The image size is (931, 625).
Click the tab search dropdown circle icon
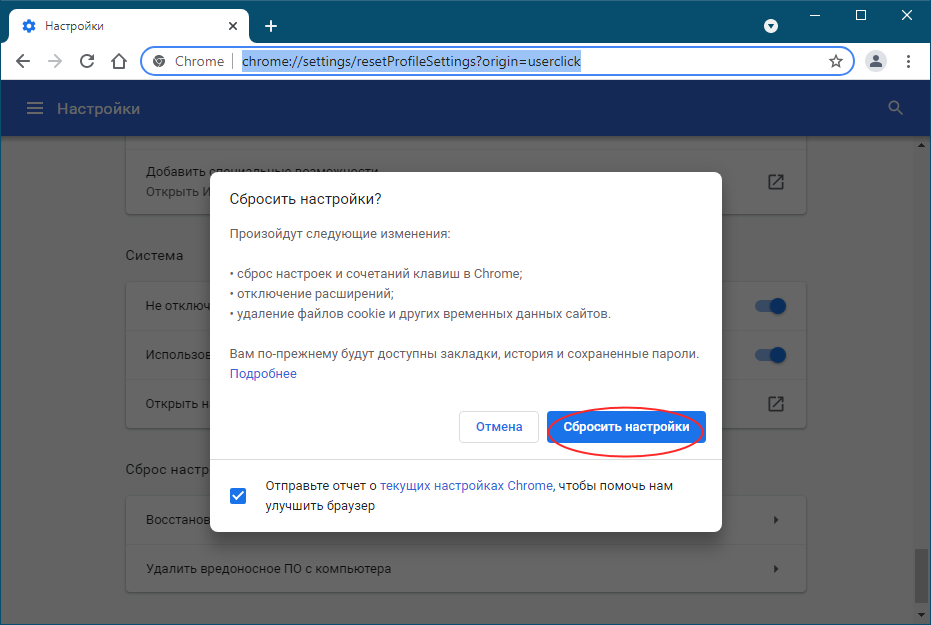point(771,26)
